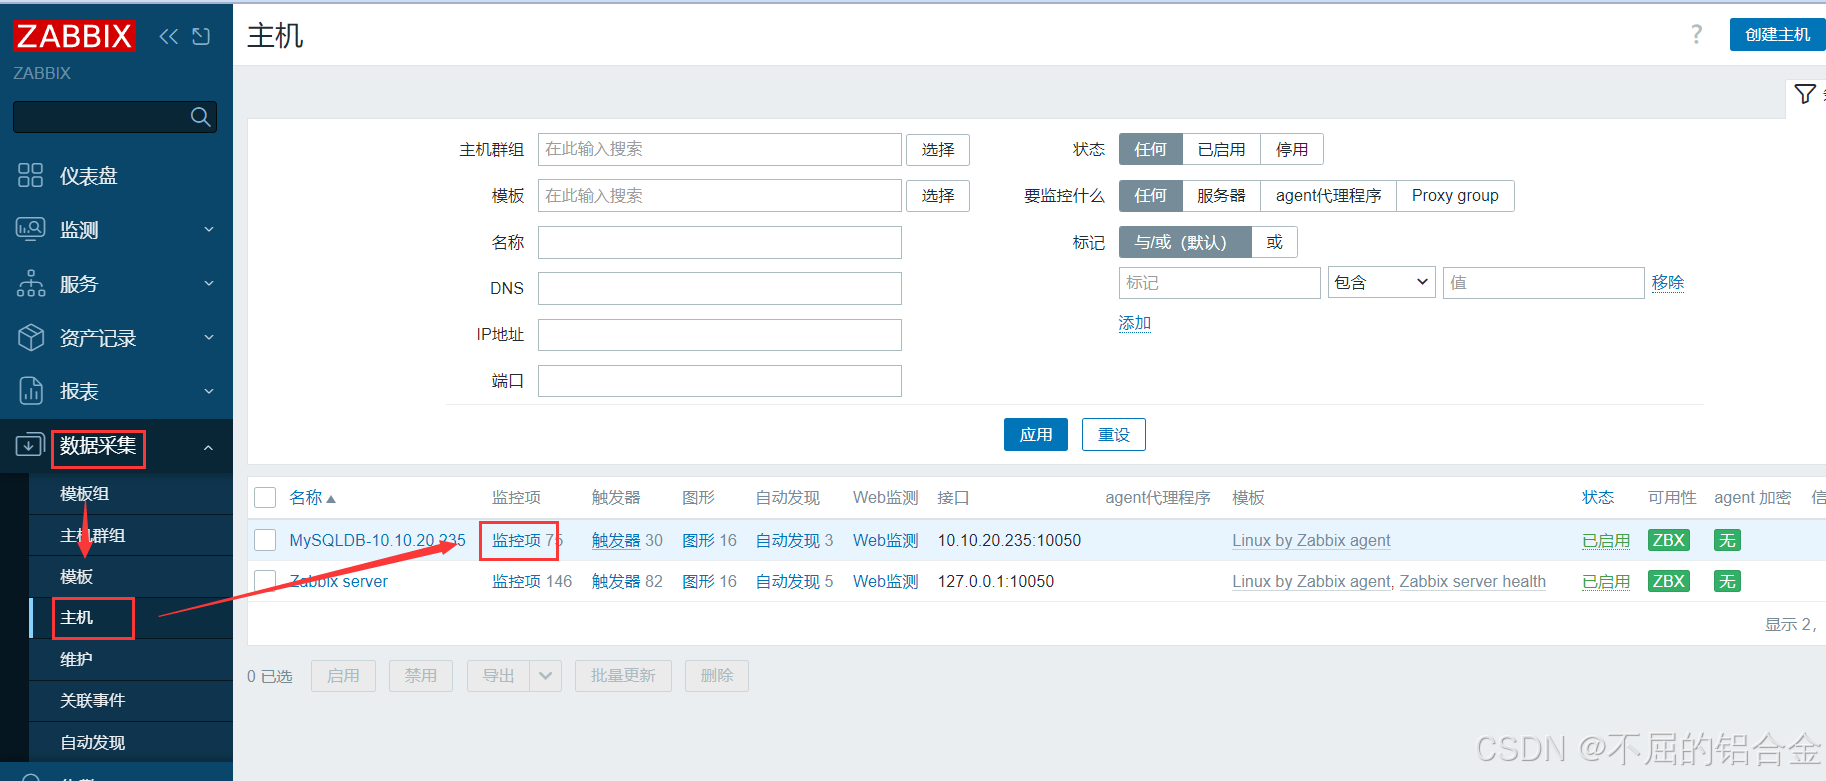Toggle the select-all hosts checkbox

click(x=265, y=498)
